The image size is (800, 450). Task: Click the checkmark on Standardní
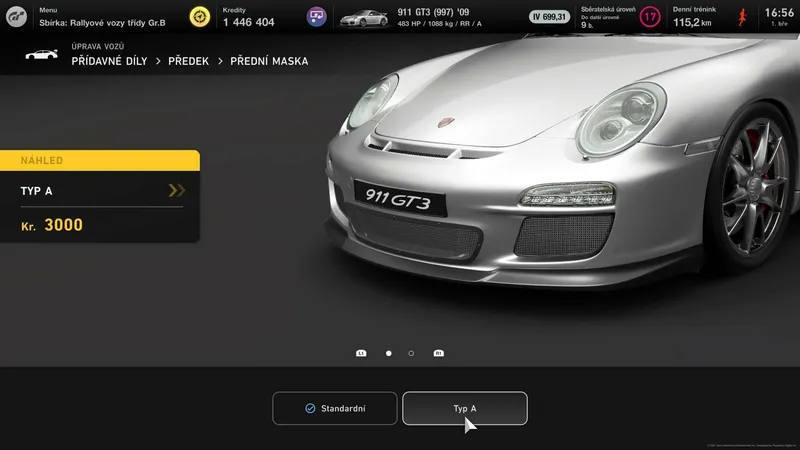pyautogui.click(x=310, y=408)
